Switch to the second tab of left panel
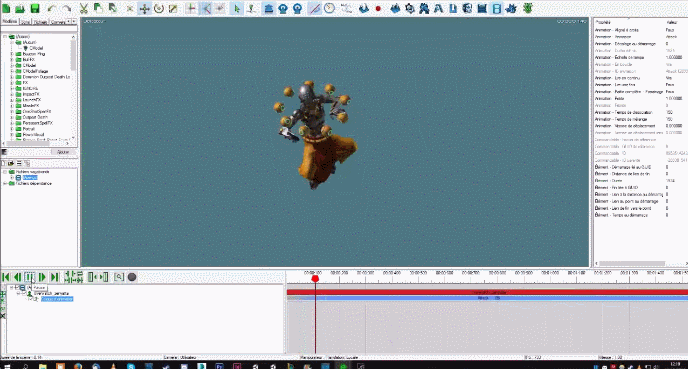Screen dimensions: 688x369 pos(25,21)
